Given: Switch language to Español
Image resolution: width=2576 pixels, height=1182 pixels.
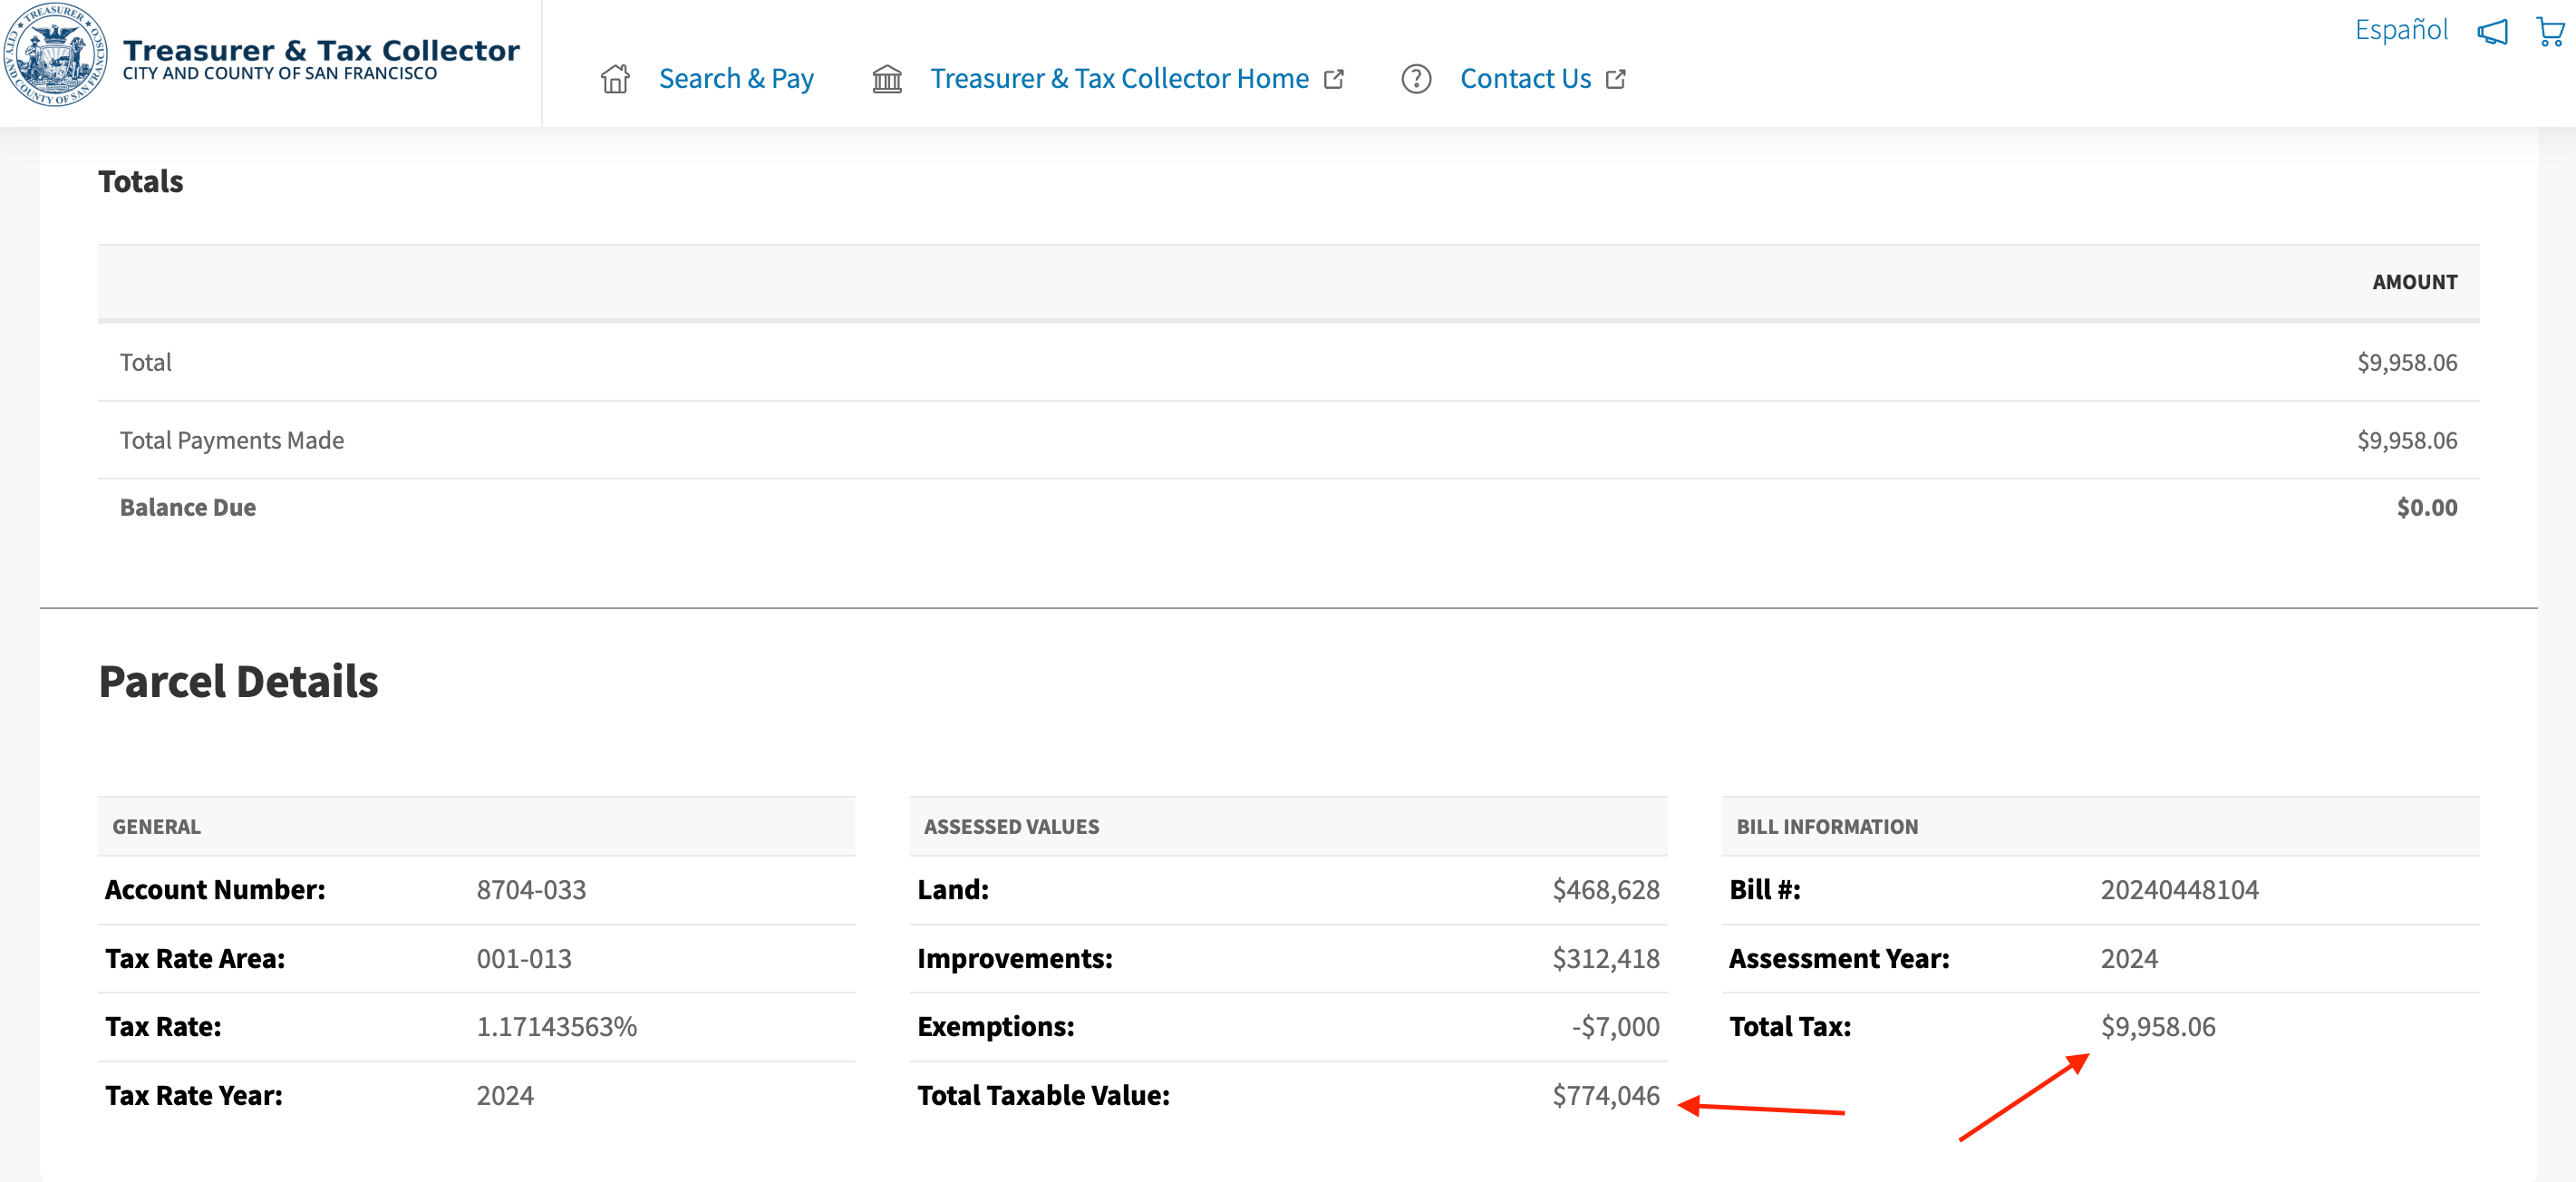Looking at the screenshot, I should (x=2400, y=30).
